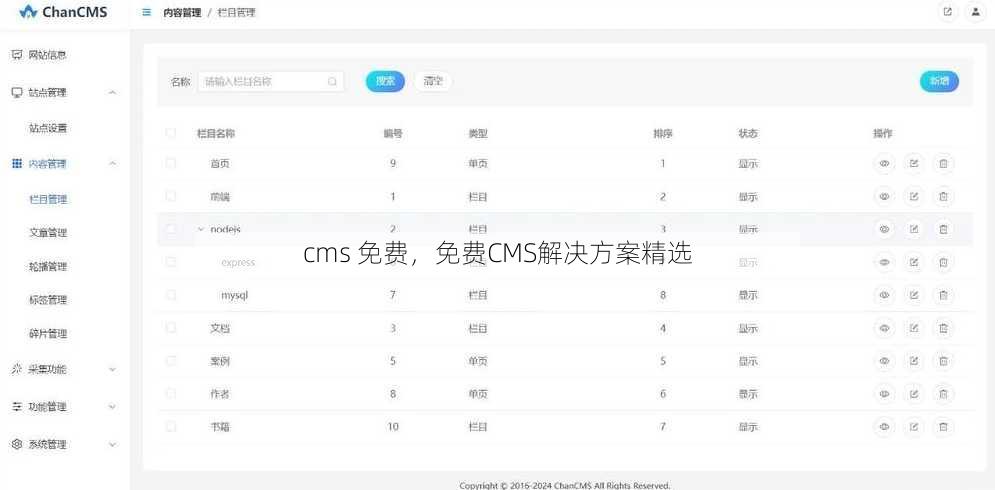Open external site link icon in header

click(x=947, y=12)
